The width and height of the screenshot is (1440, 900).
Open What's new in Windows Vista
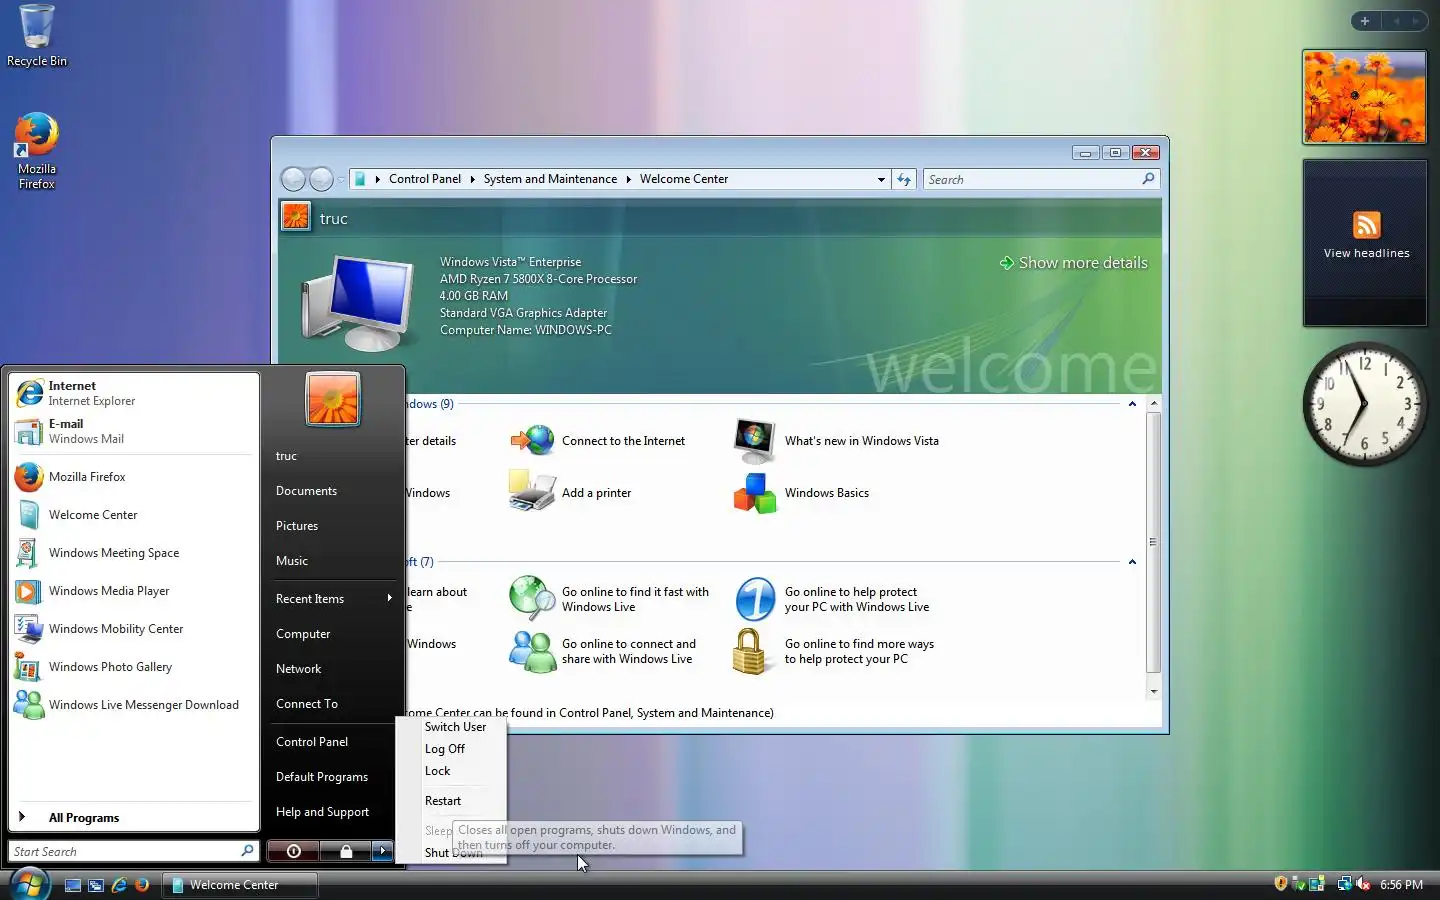(x=837, y=441)
